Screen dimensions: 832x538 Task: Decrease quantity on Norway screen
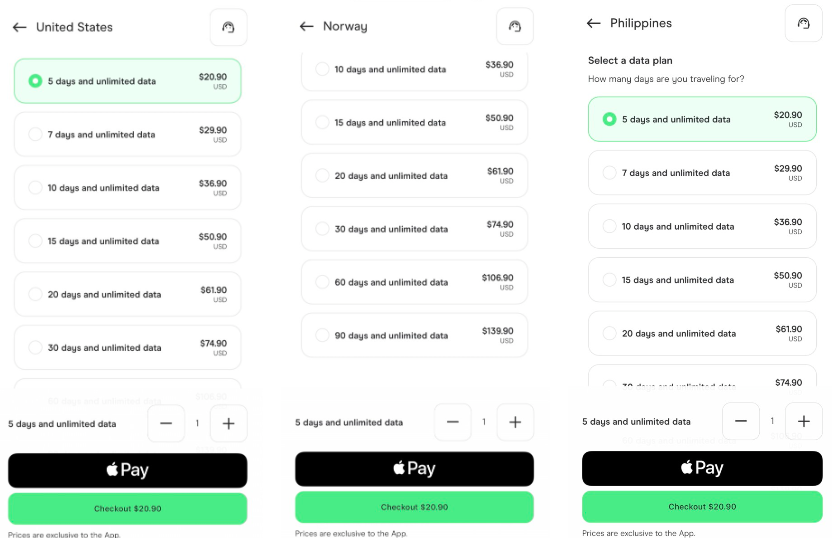(453, 423)
